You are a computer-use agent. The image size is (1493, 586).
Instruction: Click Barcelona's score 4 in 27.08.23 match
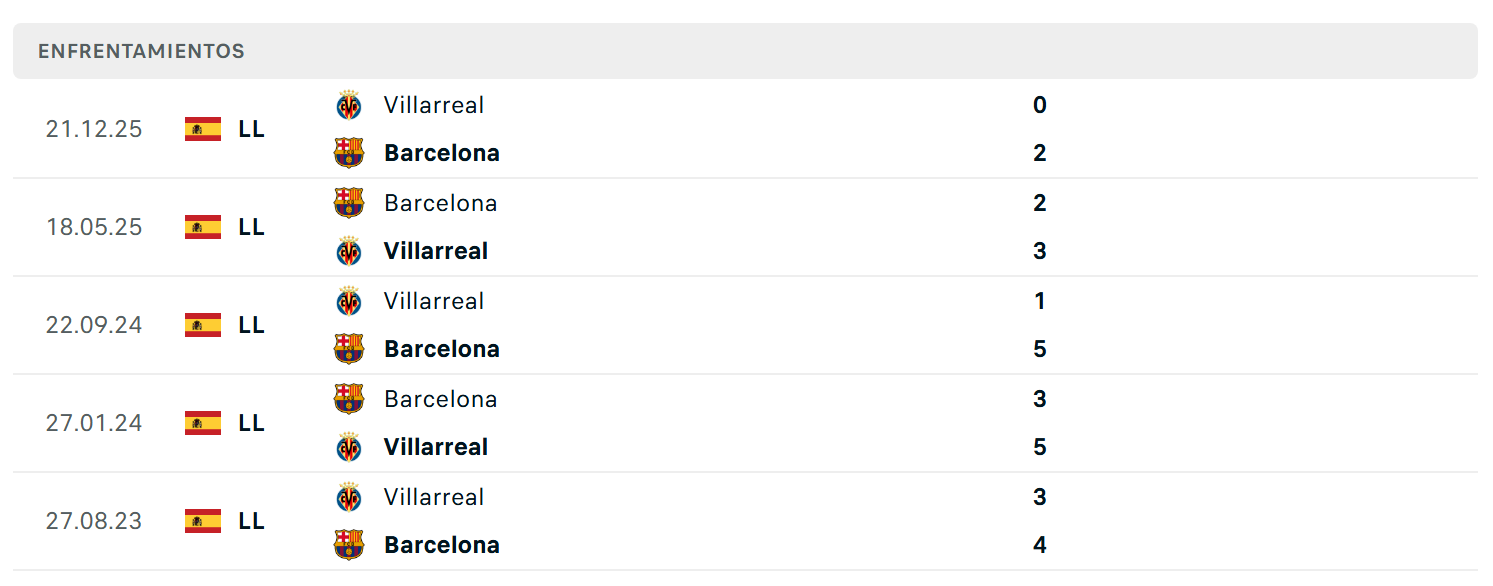click(x=1040, y=545)
